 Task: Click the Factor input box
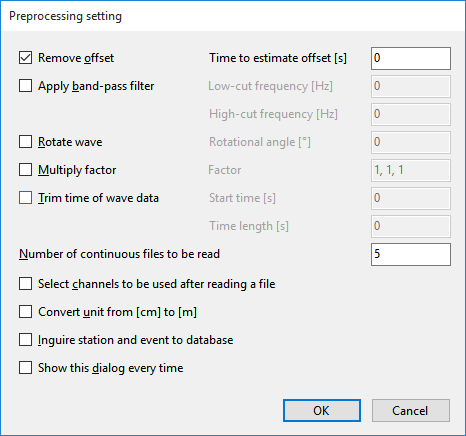coord(411,170)
